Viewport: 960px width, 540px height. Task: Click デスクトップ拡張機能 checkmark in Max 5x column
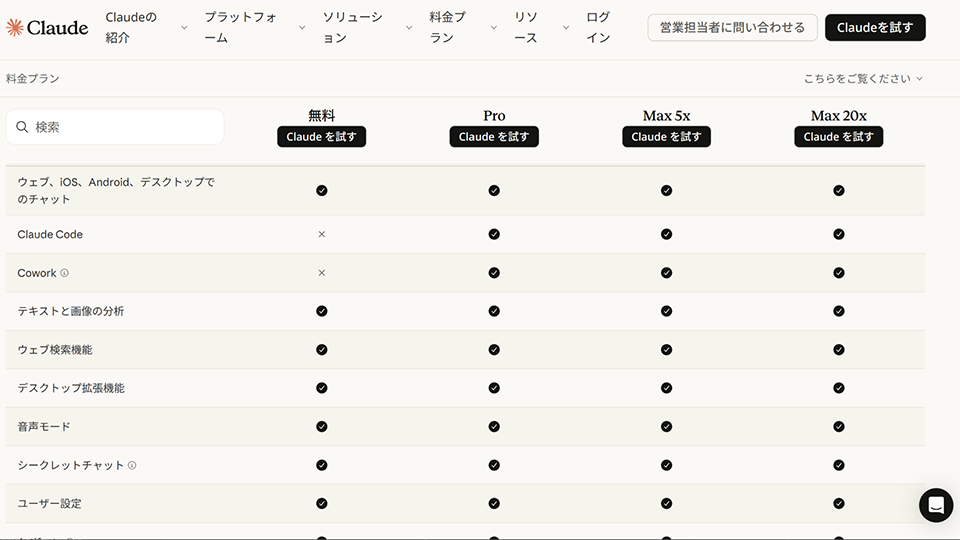[666, 388]
